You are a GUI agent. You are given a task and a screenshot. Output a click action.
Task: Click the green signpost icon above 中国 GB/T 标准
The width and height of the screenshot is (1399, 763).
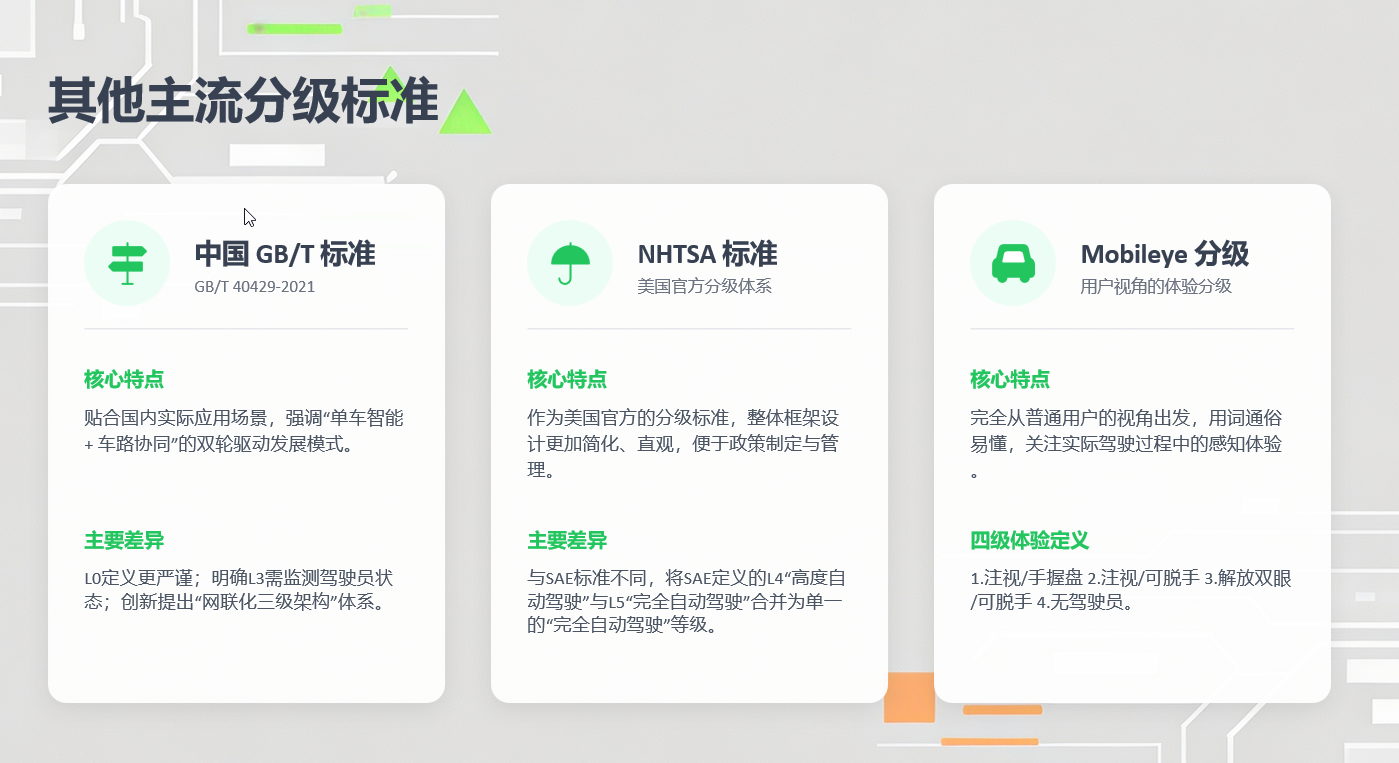[127, 263]
